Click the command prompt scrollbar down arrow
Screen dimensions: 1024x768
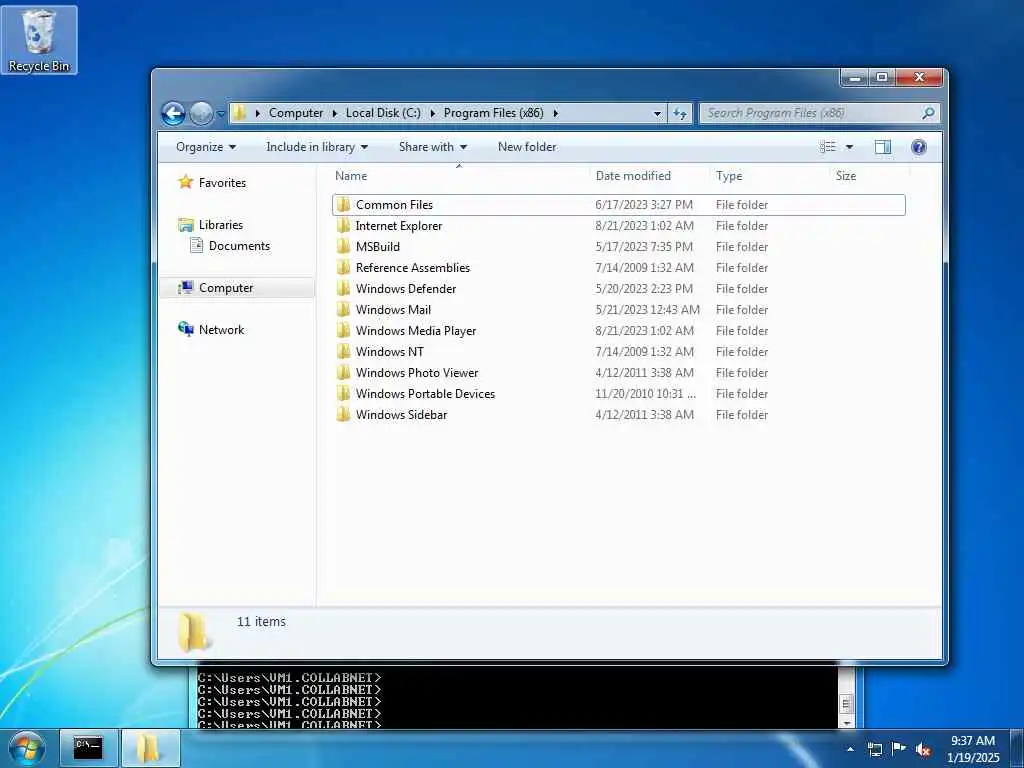click(846, 723)
